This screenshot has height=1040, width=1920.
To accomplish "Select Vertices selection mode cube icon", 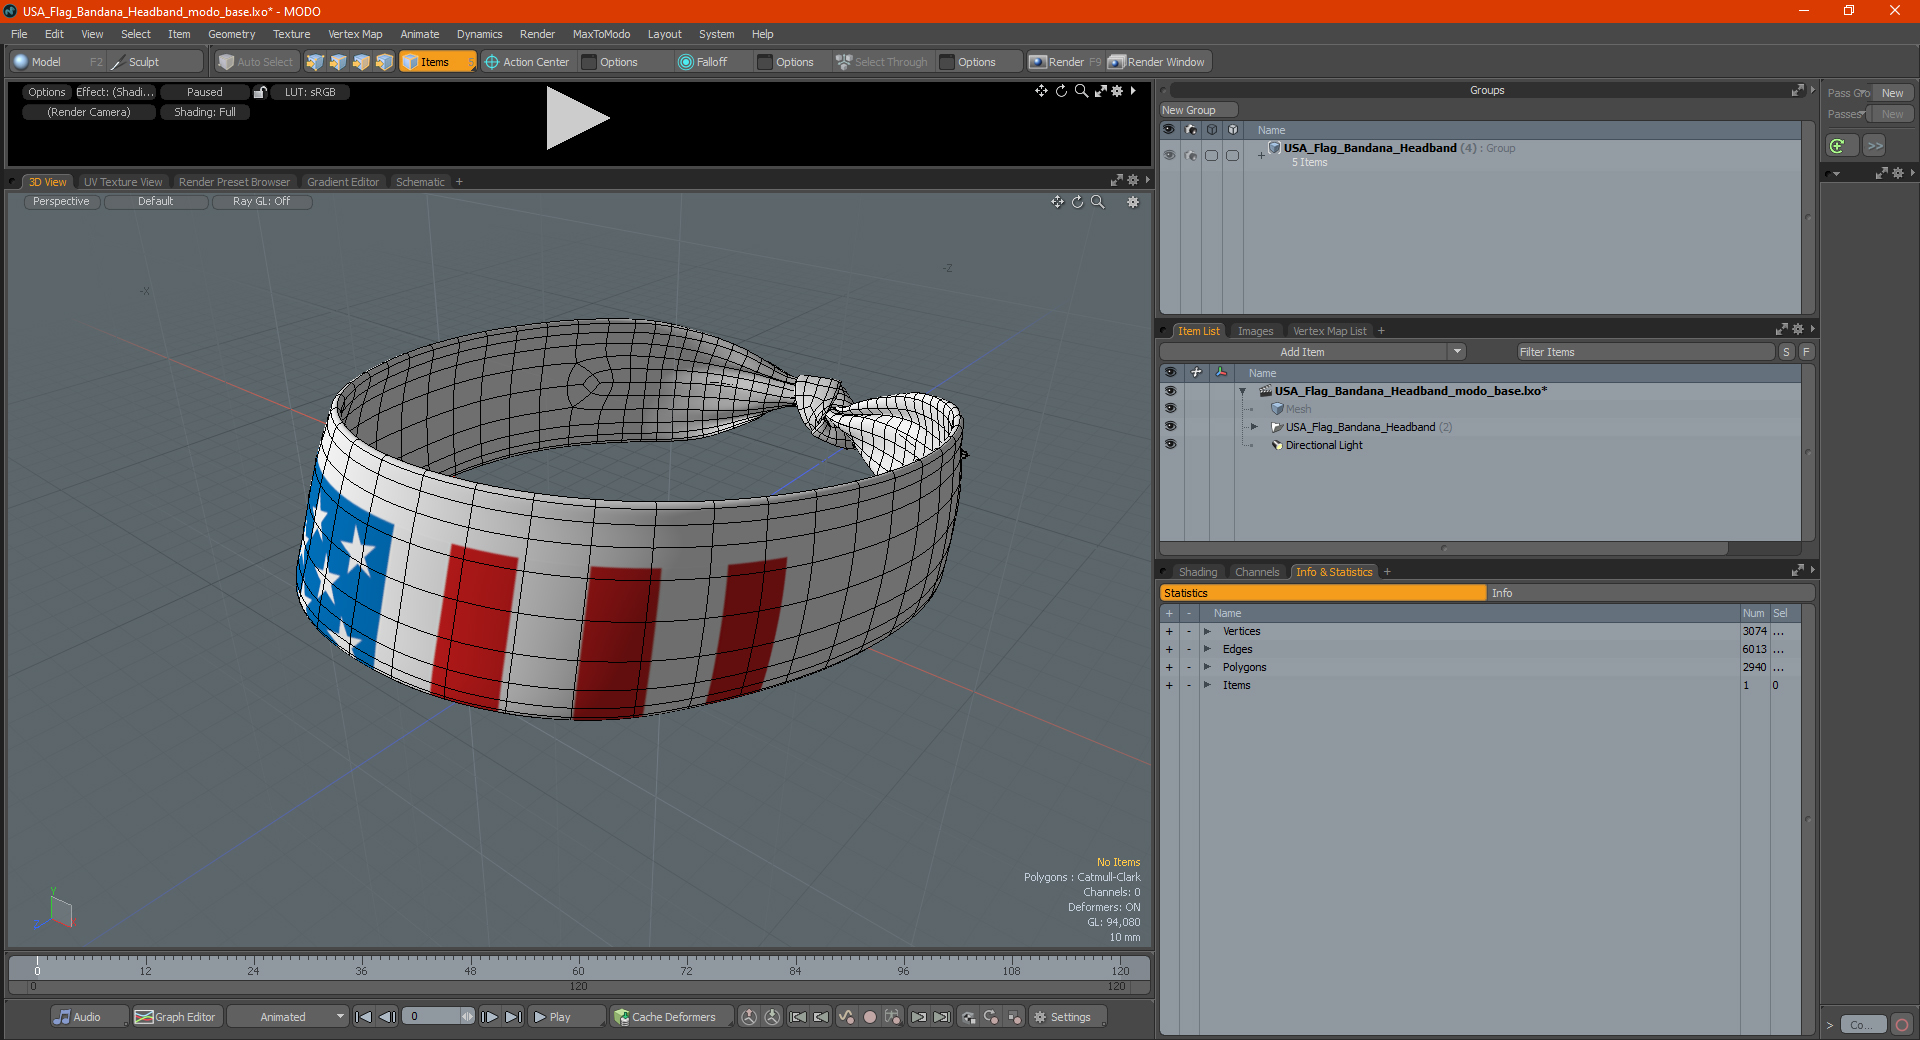I will (315, 62).
